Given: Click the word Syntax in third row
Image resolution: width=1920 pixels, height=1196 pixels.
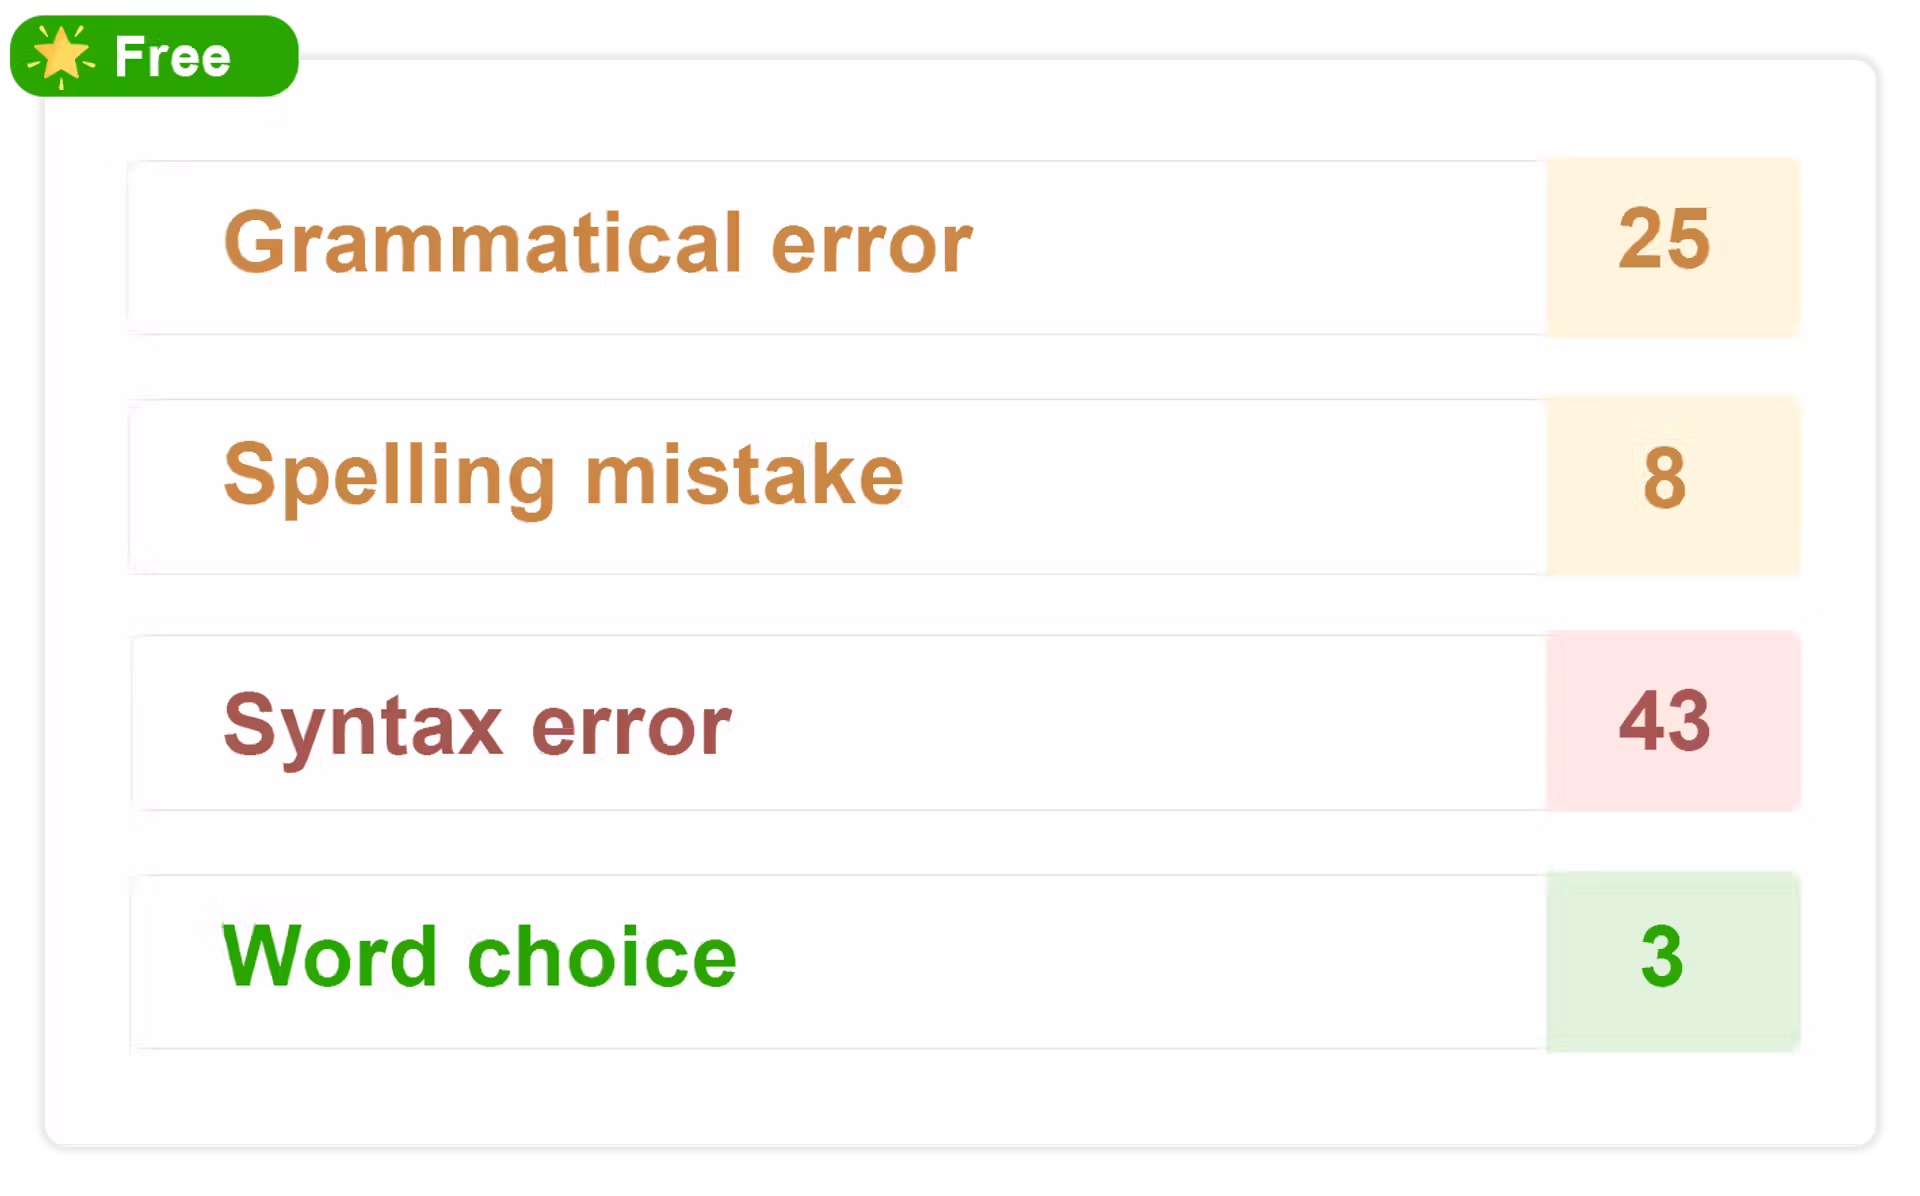Looking at the screenshot, I should click(x=363, y=726).
